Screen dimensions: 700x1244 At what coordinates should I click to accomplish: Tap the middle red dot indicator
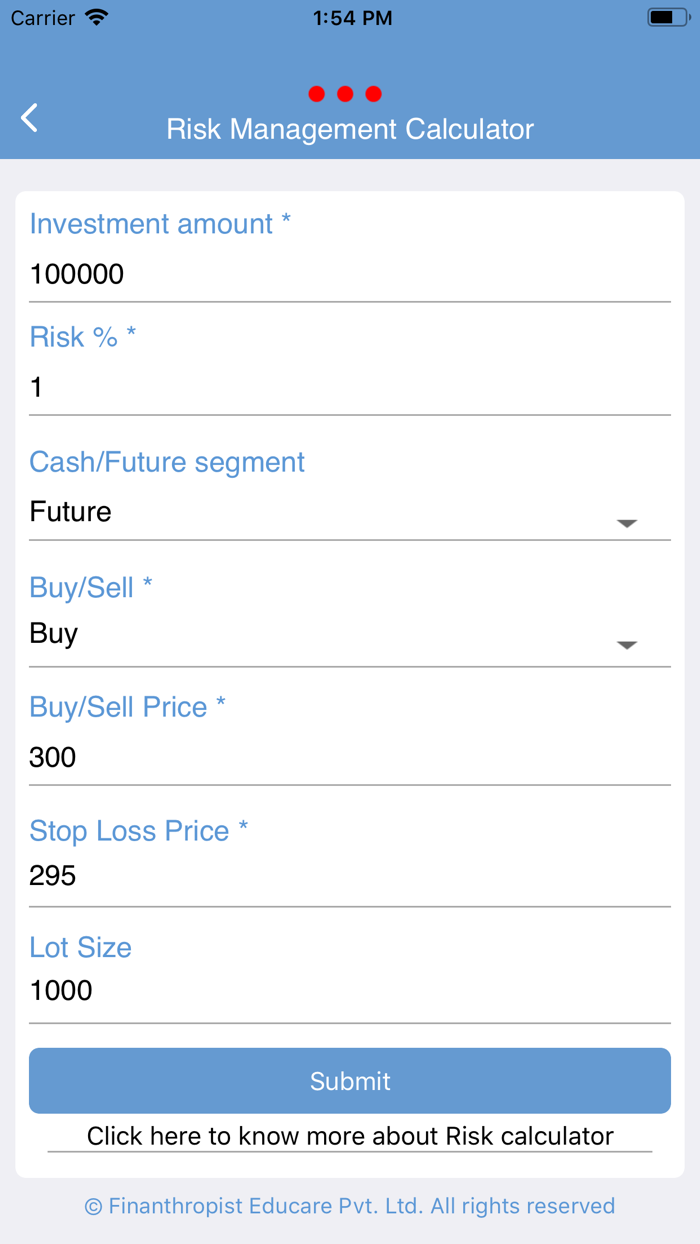(x=345, y=93)
